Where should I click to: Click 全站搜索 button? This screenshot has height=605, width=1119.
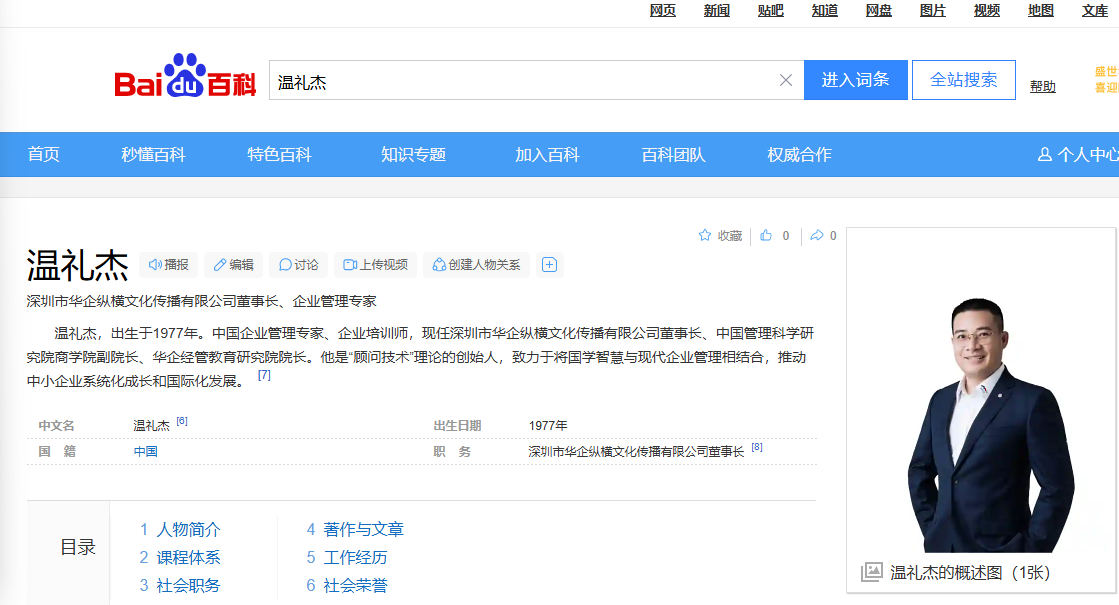coord(963,80)
